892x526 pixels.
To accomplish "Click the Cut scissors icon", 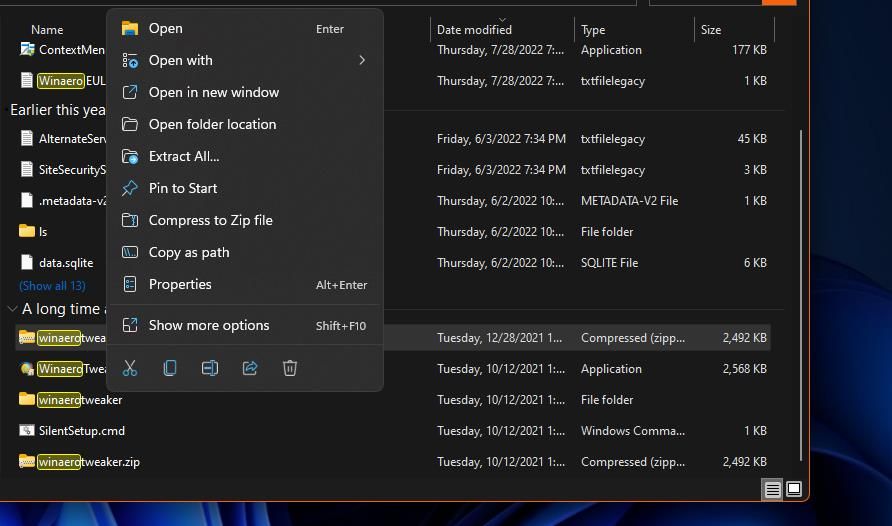I will pyautogui.click(x=130, y=368).
